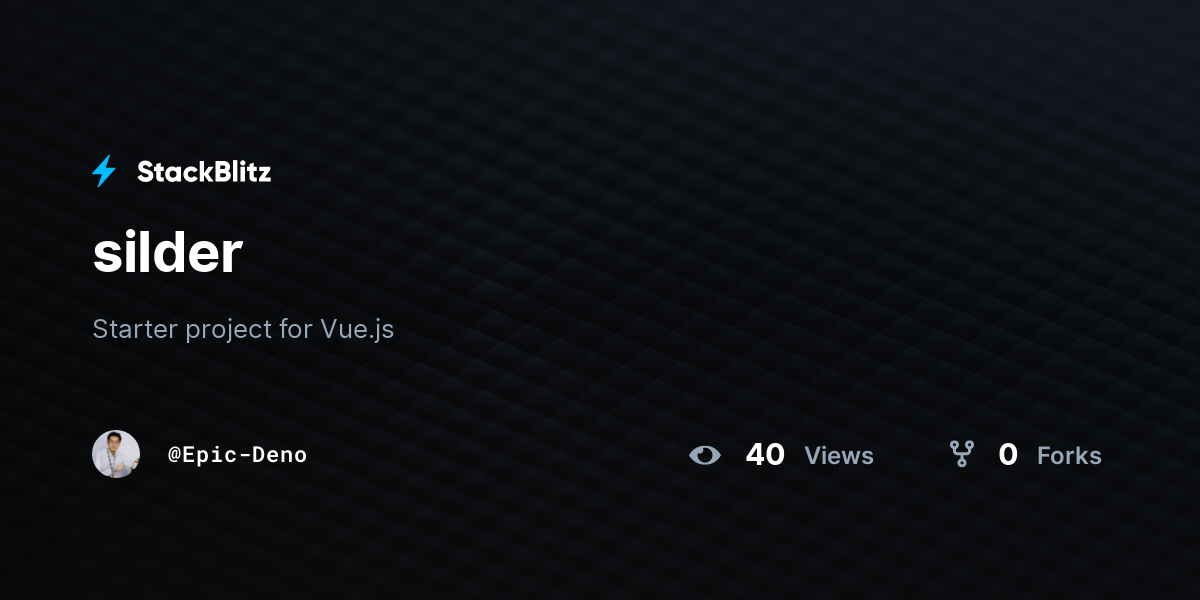Image resolution: width=1200 pixels, height=600 pixels.
Task: Click the letter s starting silder
Action: [104, 257]
